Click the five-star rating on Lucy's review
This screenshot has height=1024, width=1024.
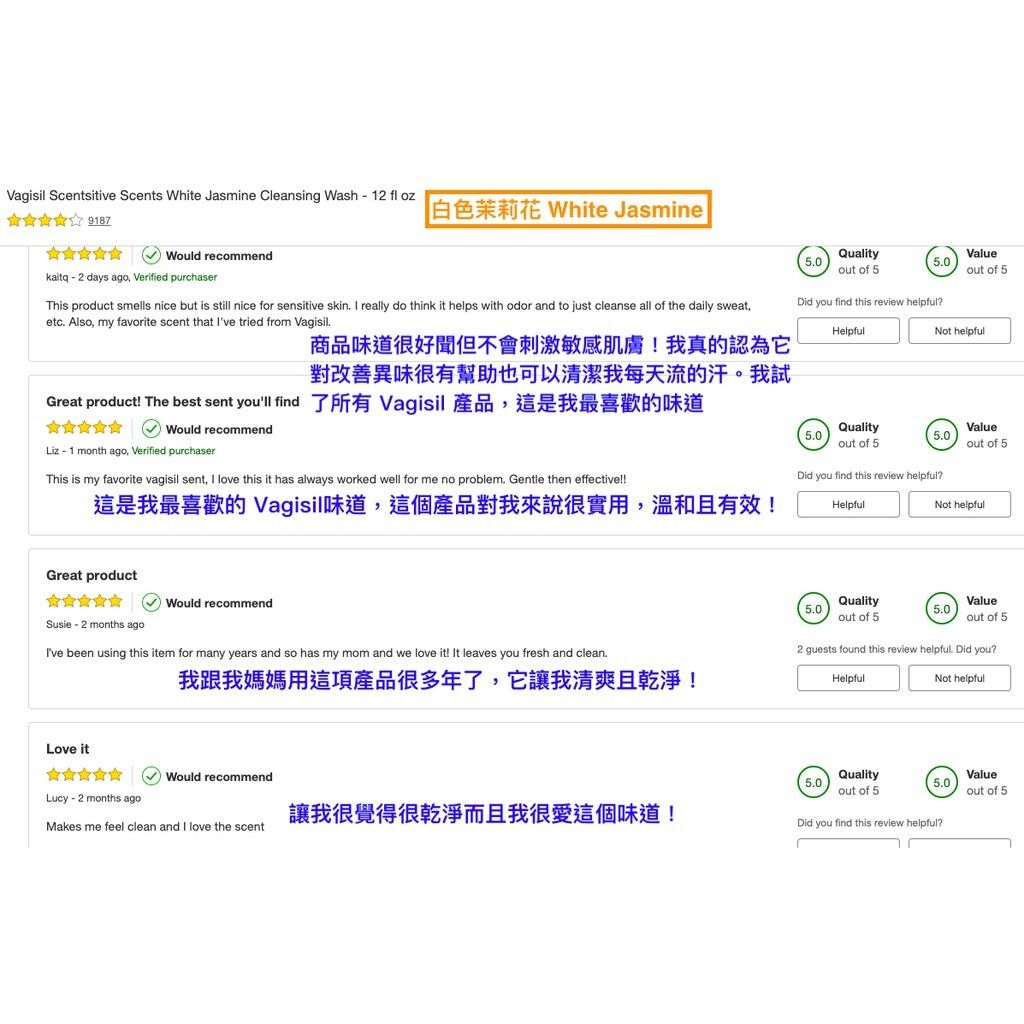click(84, 775)
